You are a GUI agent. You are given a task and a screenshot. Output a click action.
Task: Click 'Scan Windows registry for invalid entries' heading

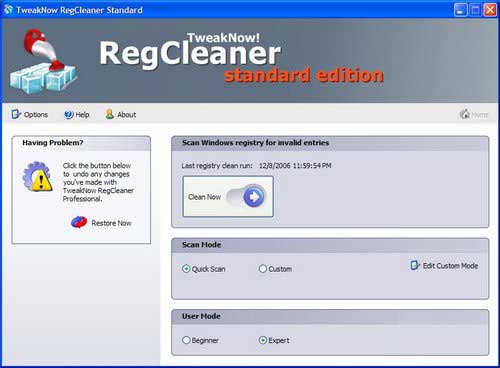coord(255,143)
